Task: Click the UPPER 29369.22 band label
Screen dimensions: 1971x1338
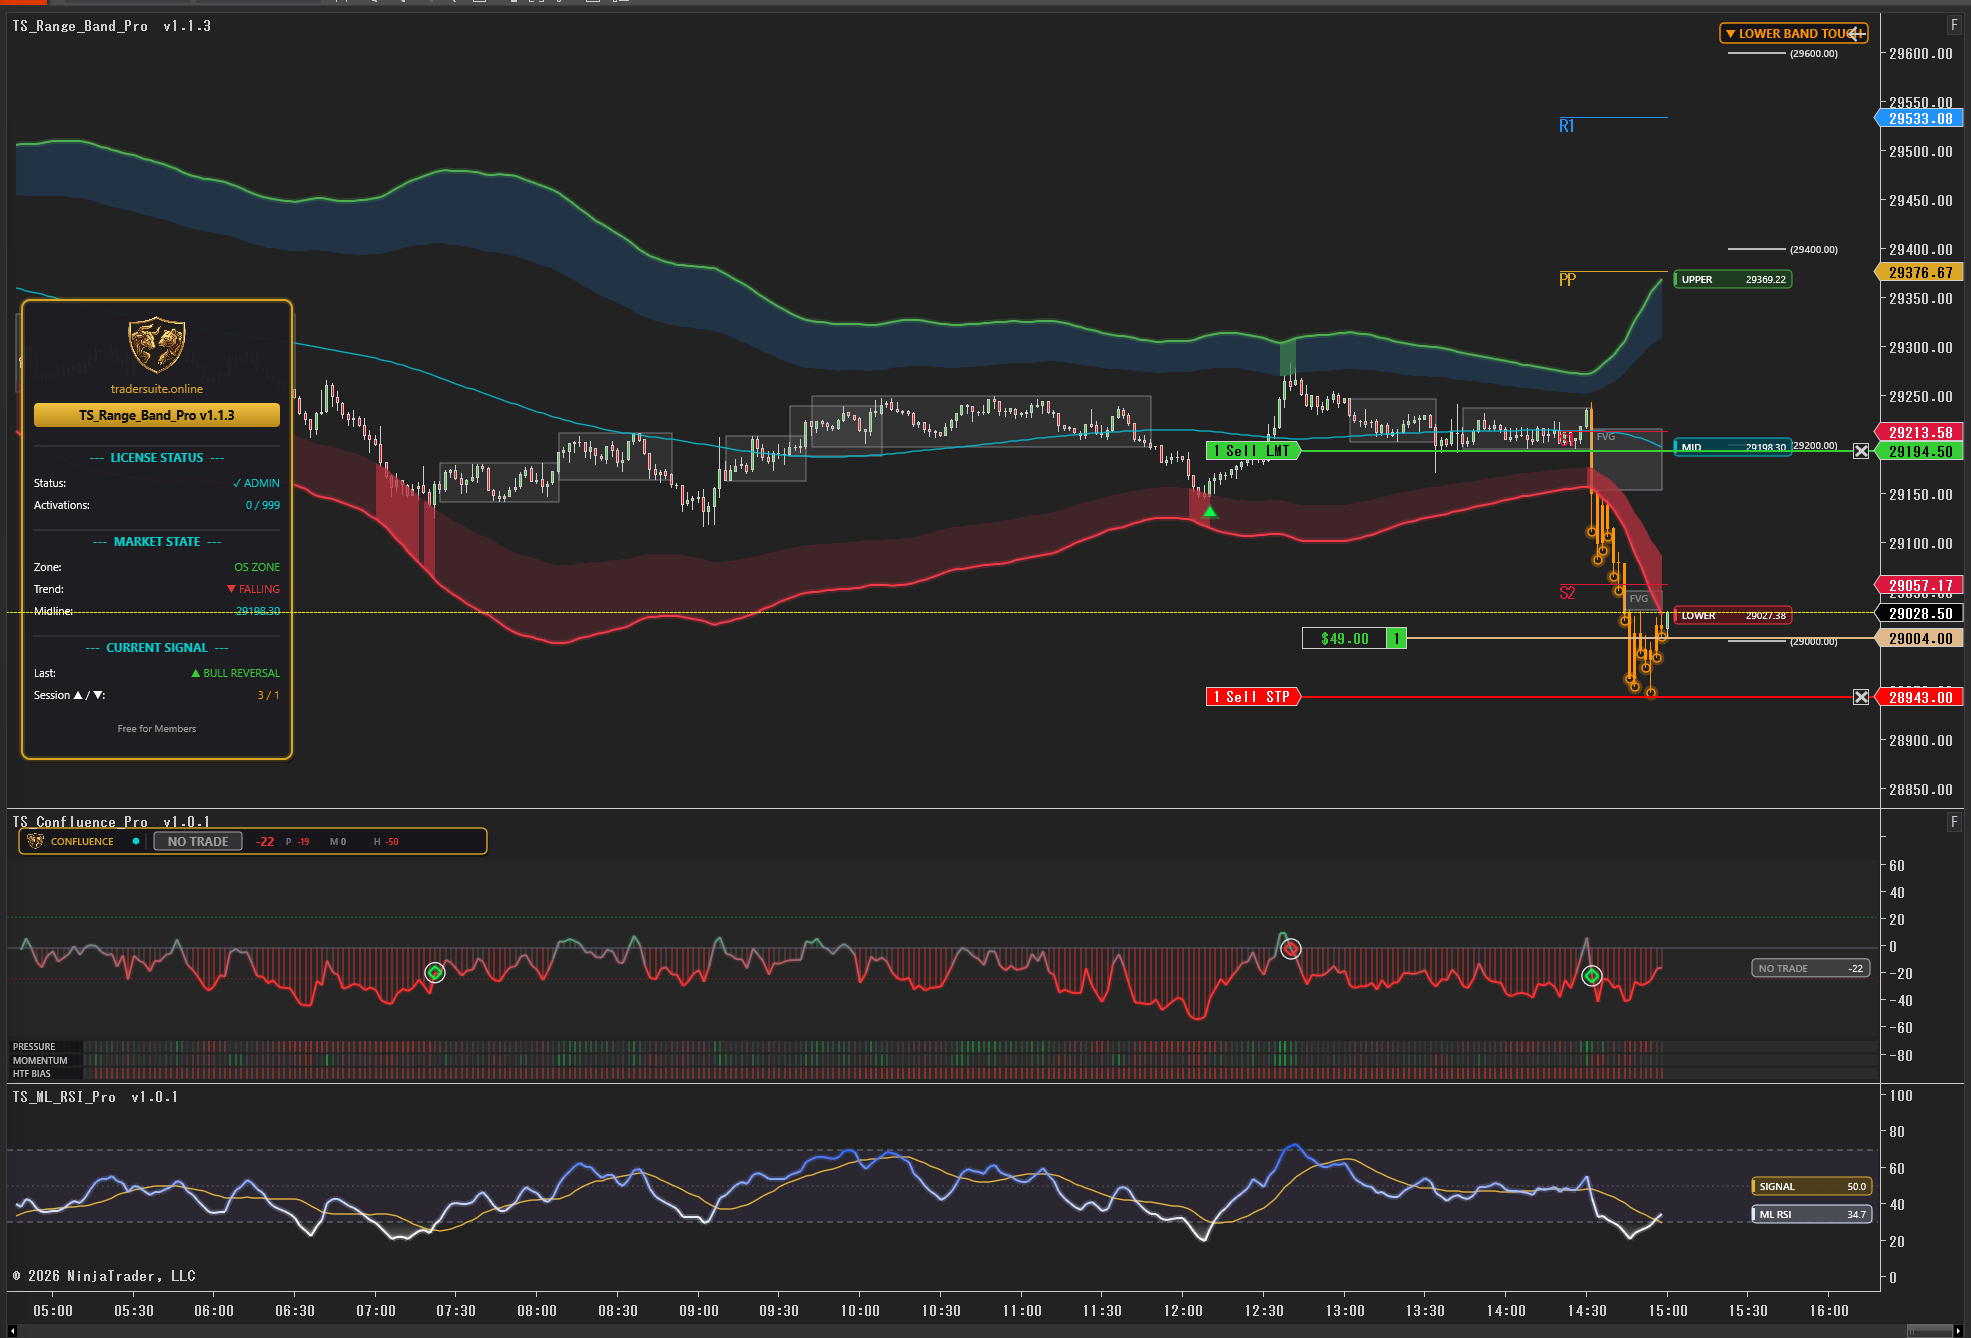Action: [1733, 280]
